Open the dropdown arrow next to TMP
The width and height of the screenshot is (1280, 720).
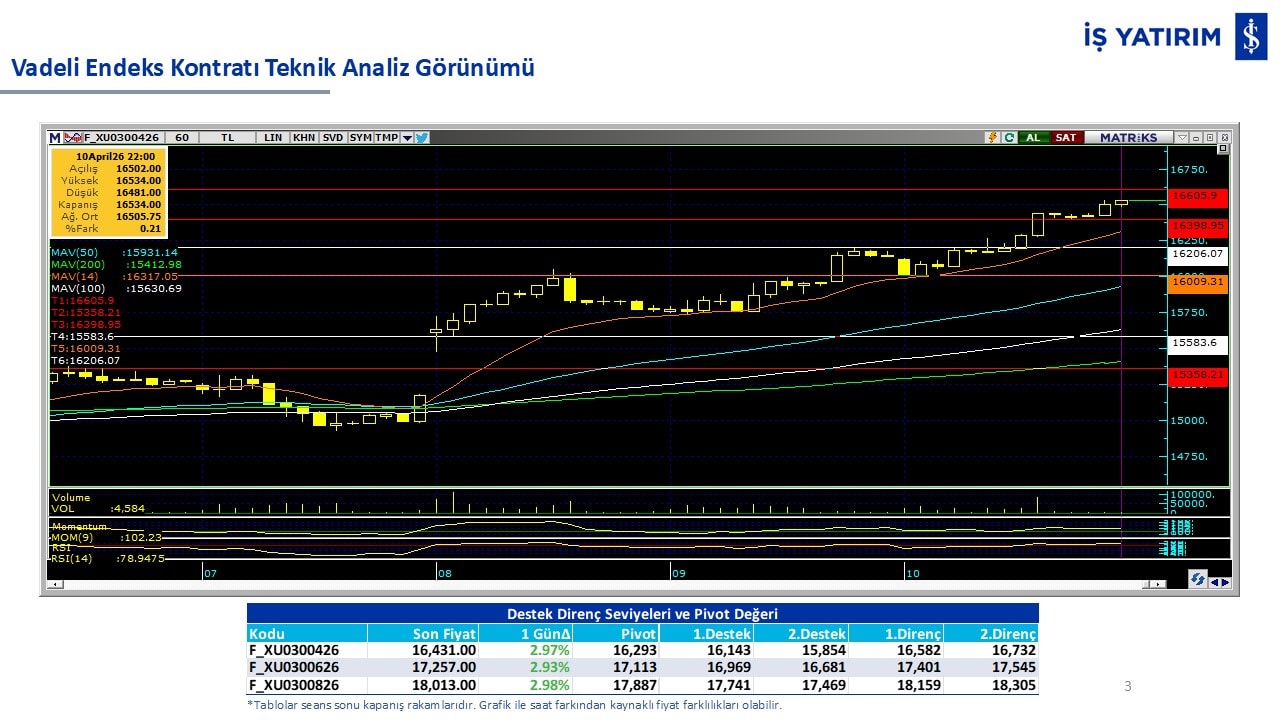point(407,138)
